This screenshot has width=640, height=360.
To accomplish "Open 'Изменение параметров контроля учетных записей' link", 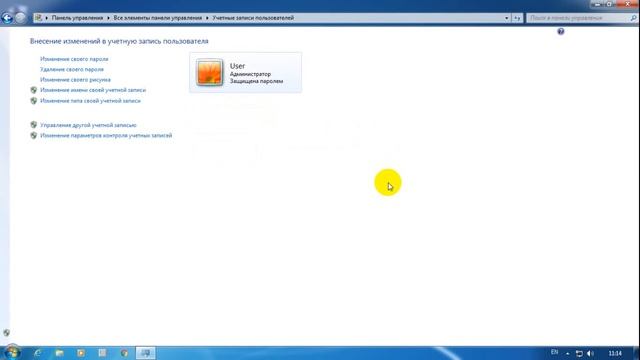I will (x=106, y=135).
